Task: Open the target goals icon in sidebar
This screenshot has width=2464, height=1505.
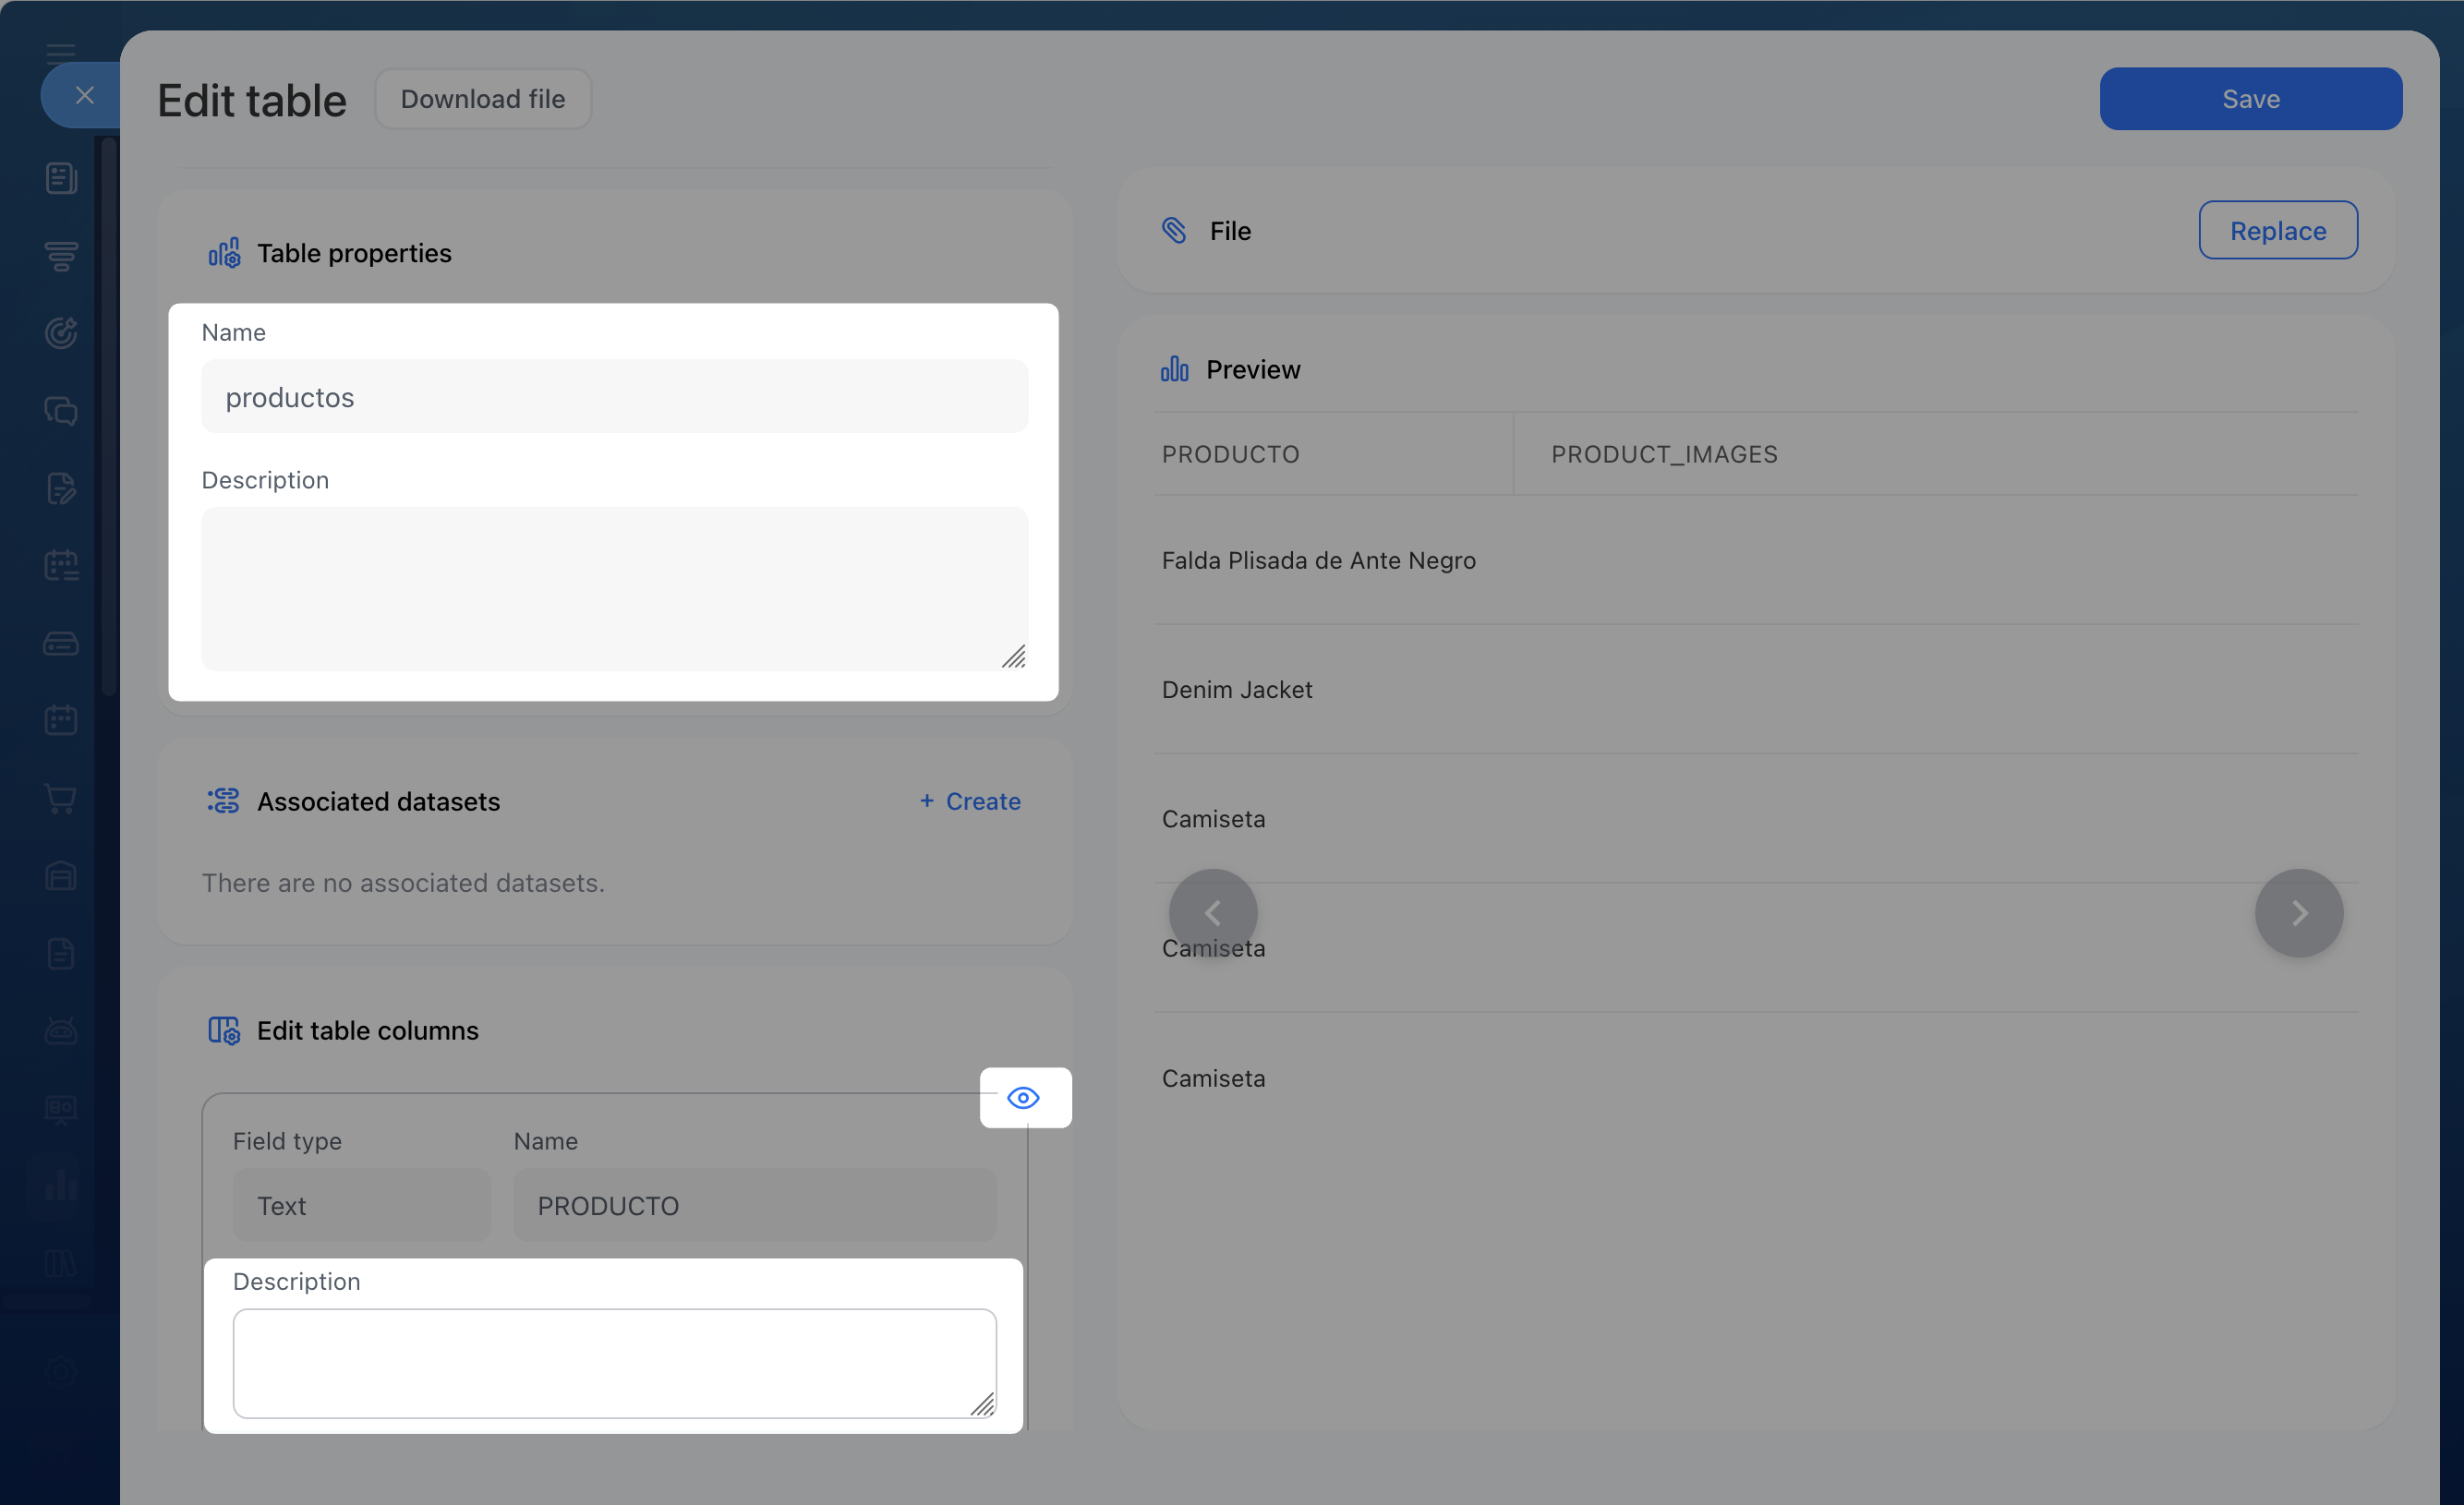Action: click(x=61, y=333)
